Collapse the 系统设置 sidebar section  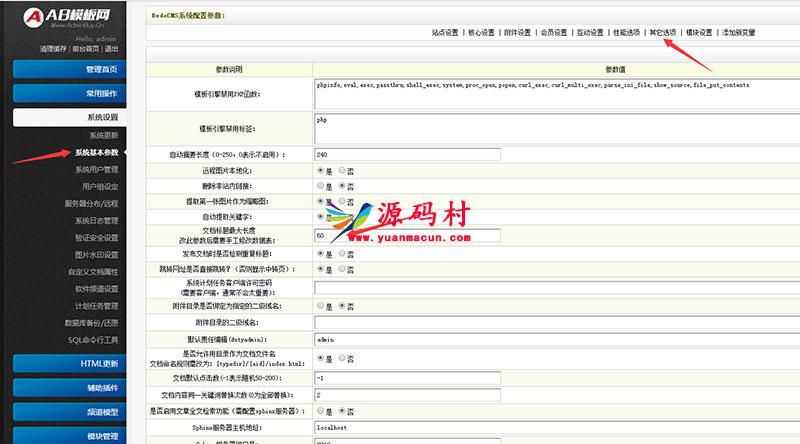69,117
